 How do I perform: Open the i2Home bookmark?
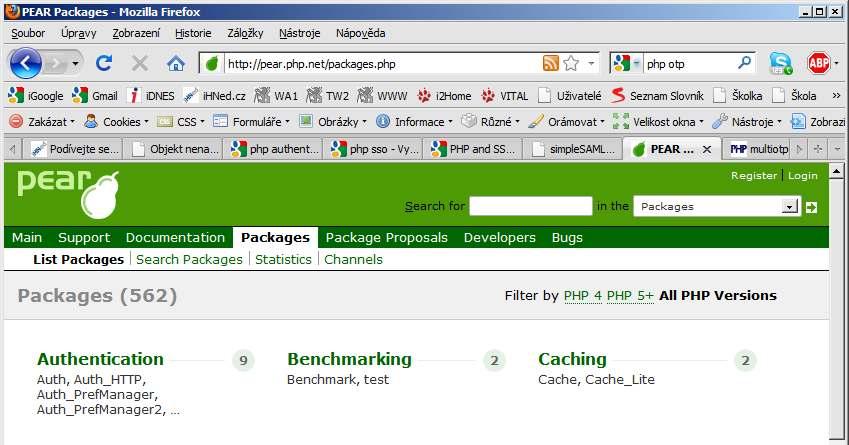[444, 96]
